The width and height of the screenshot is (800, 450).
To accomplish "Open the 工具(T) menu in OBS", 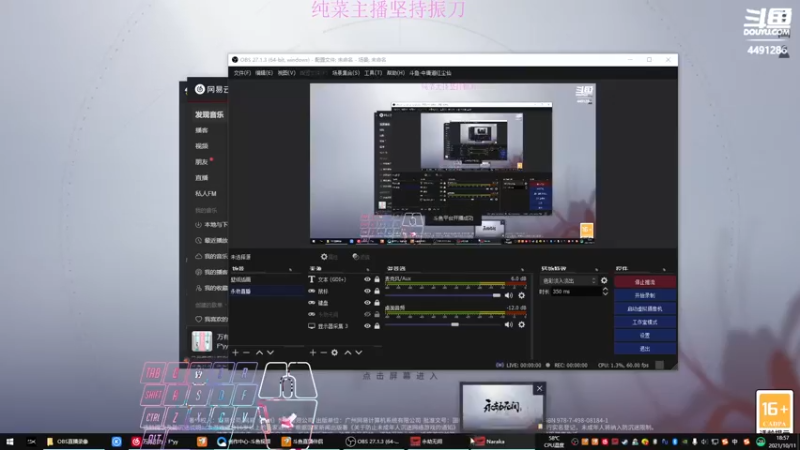I will click(x=373, y=73).
